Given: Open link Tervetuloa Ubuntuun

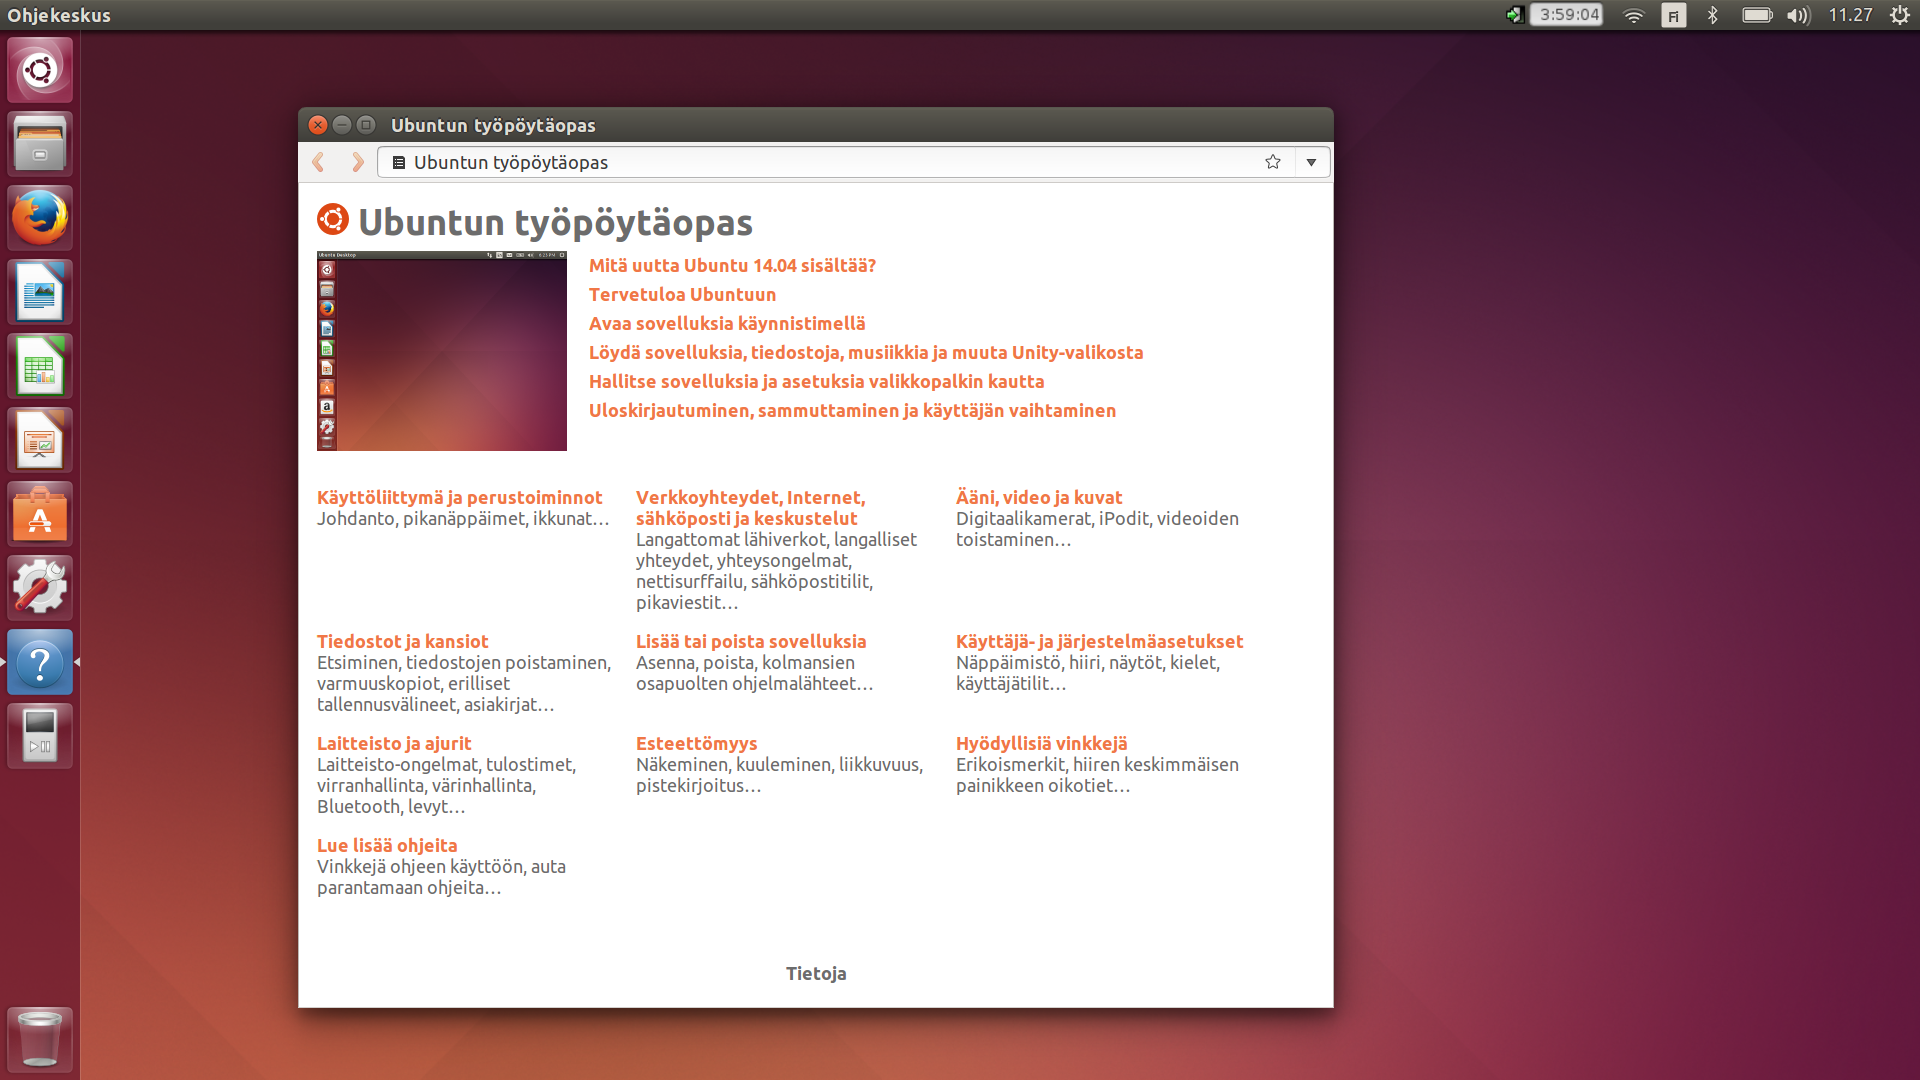Looking at the screenshot, I should pyautogui.click(x=682, y=294).
